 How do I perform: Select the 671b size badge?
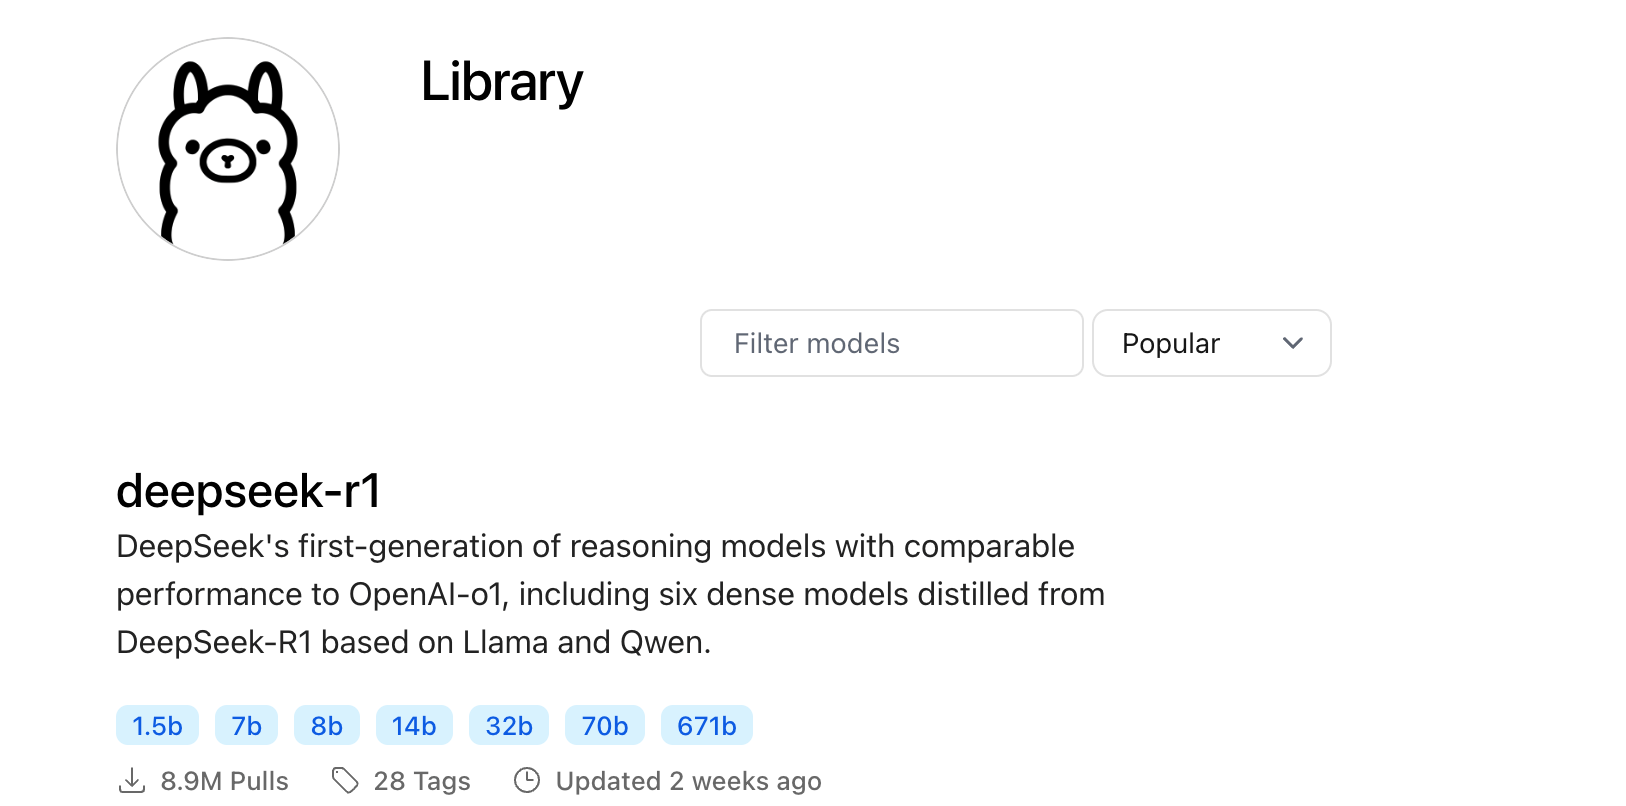tap(706, 726)
